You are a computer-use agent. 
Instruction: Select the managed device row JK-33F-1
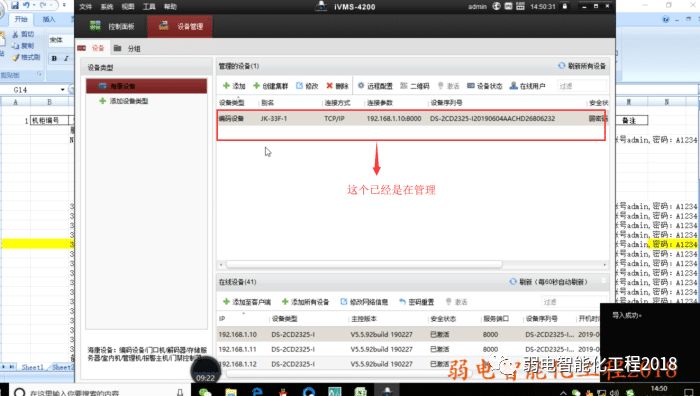click(412, 118)
